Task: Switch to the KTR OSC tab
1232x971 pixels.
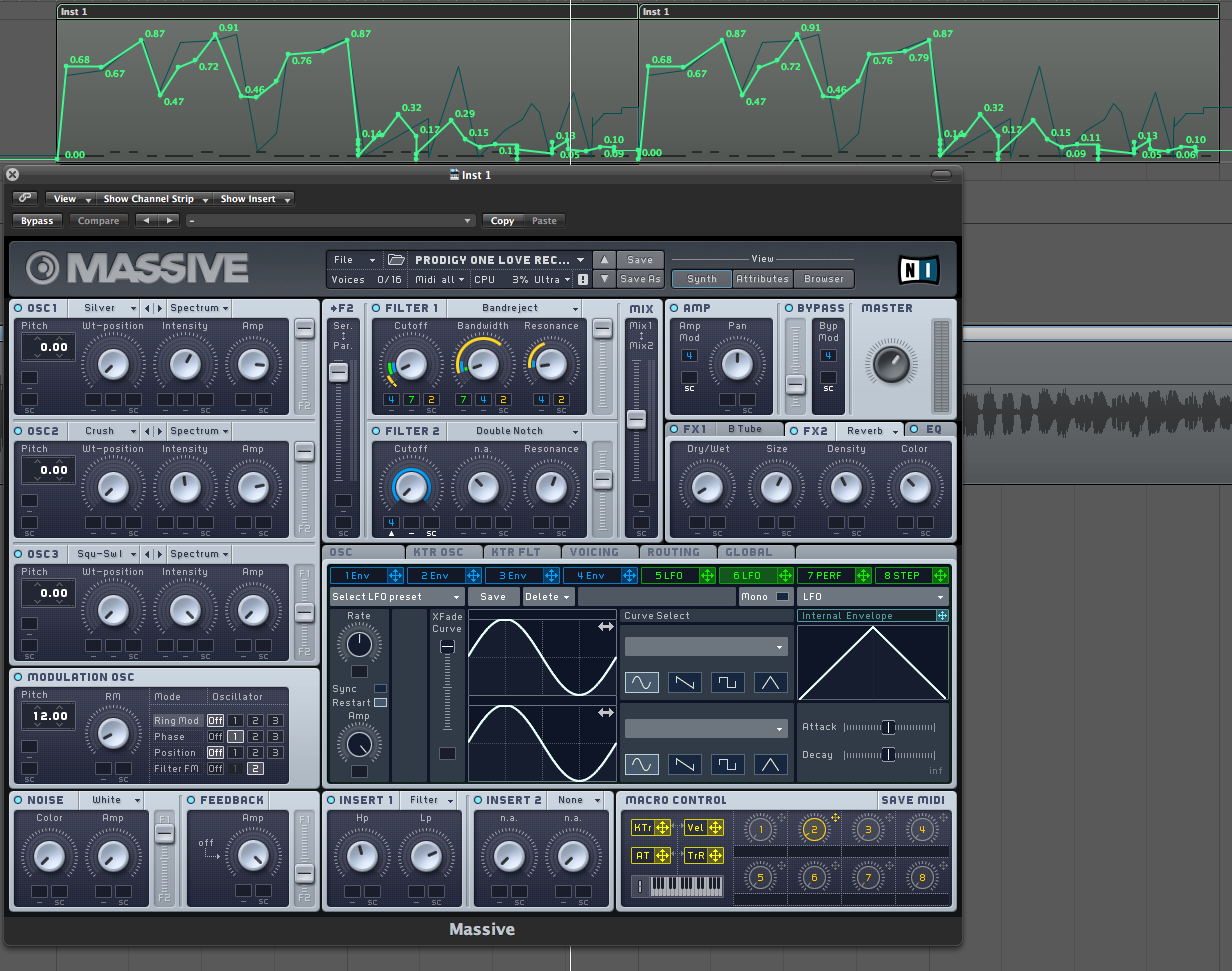Action: [x=444, y=552]
